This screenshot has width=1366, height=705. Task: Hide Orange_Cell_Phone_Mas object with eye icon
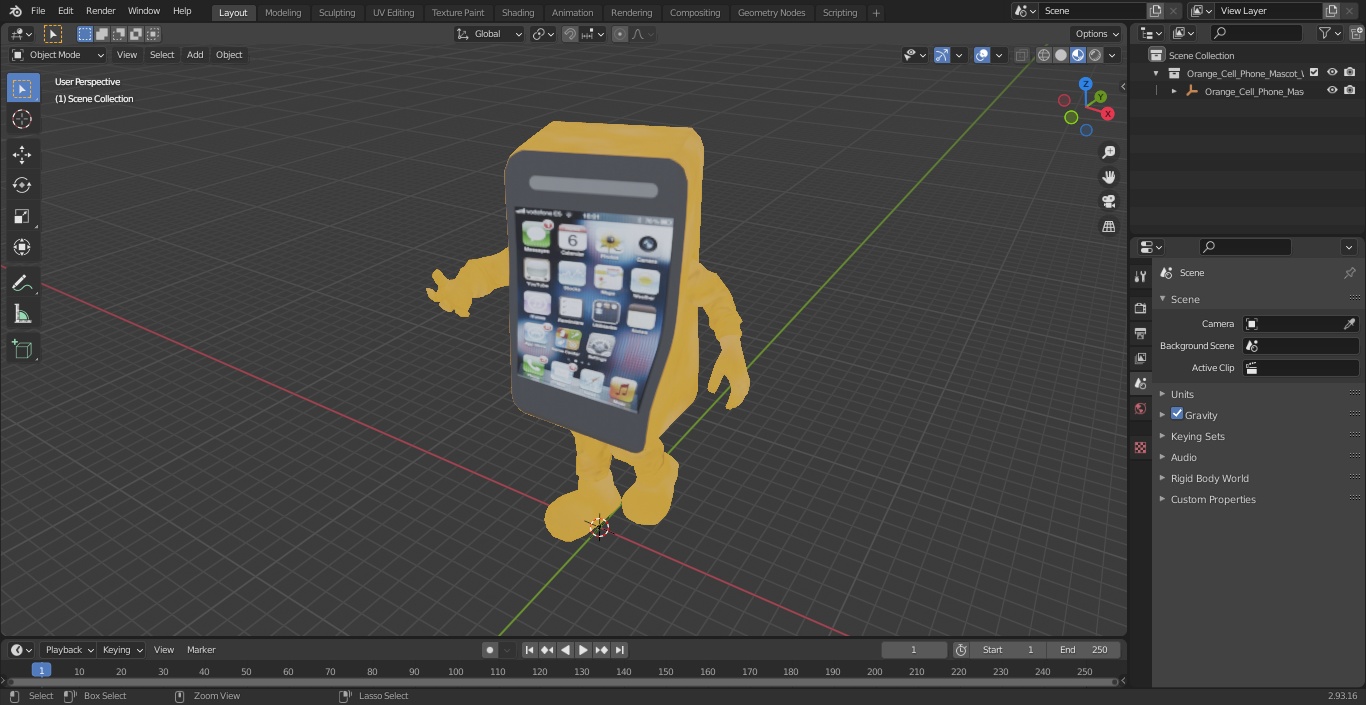coord(1332,91)
